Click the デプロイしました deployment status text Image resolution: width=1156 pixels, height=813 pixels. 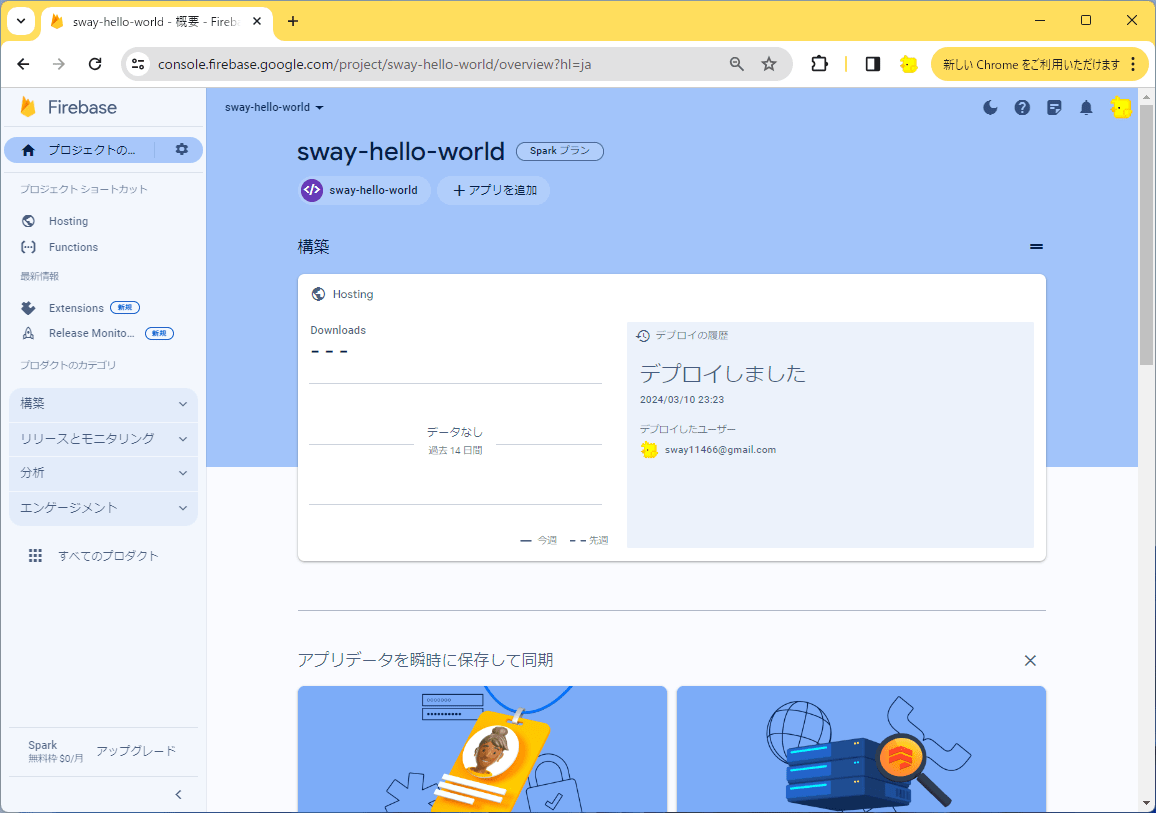pos(722,374)
